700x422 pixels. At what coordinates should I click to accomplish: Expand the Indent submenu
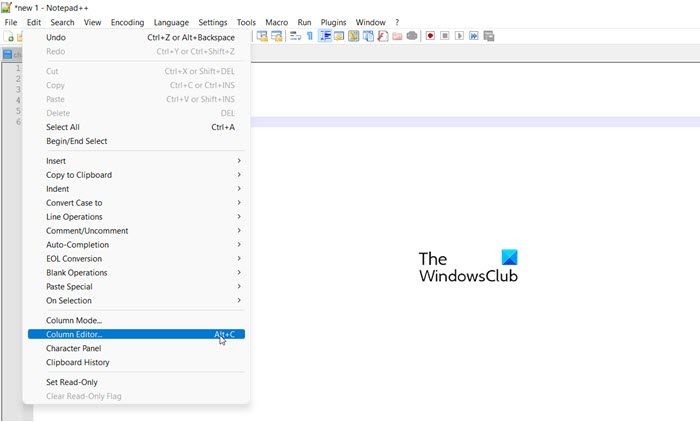tap(136, 189)
